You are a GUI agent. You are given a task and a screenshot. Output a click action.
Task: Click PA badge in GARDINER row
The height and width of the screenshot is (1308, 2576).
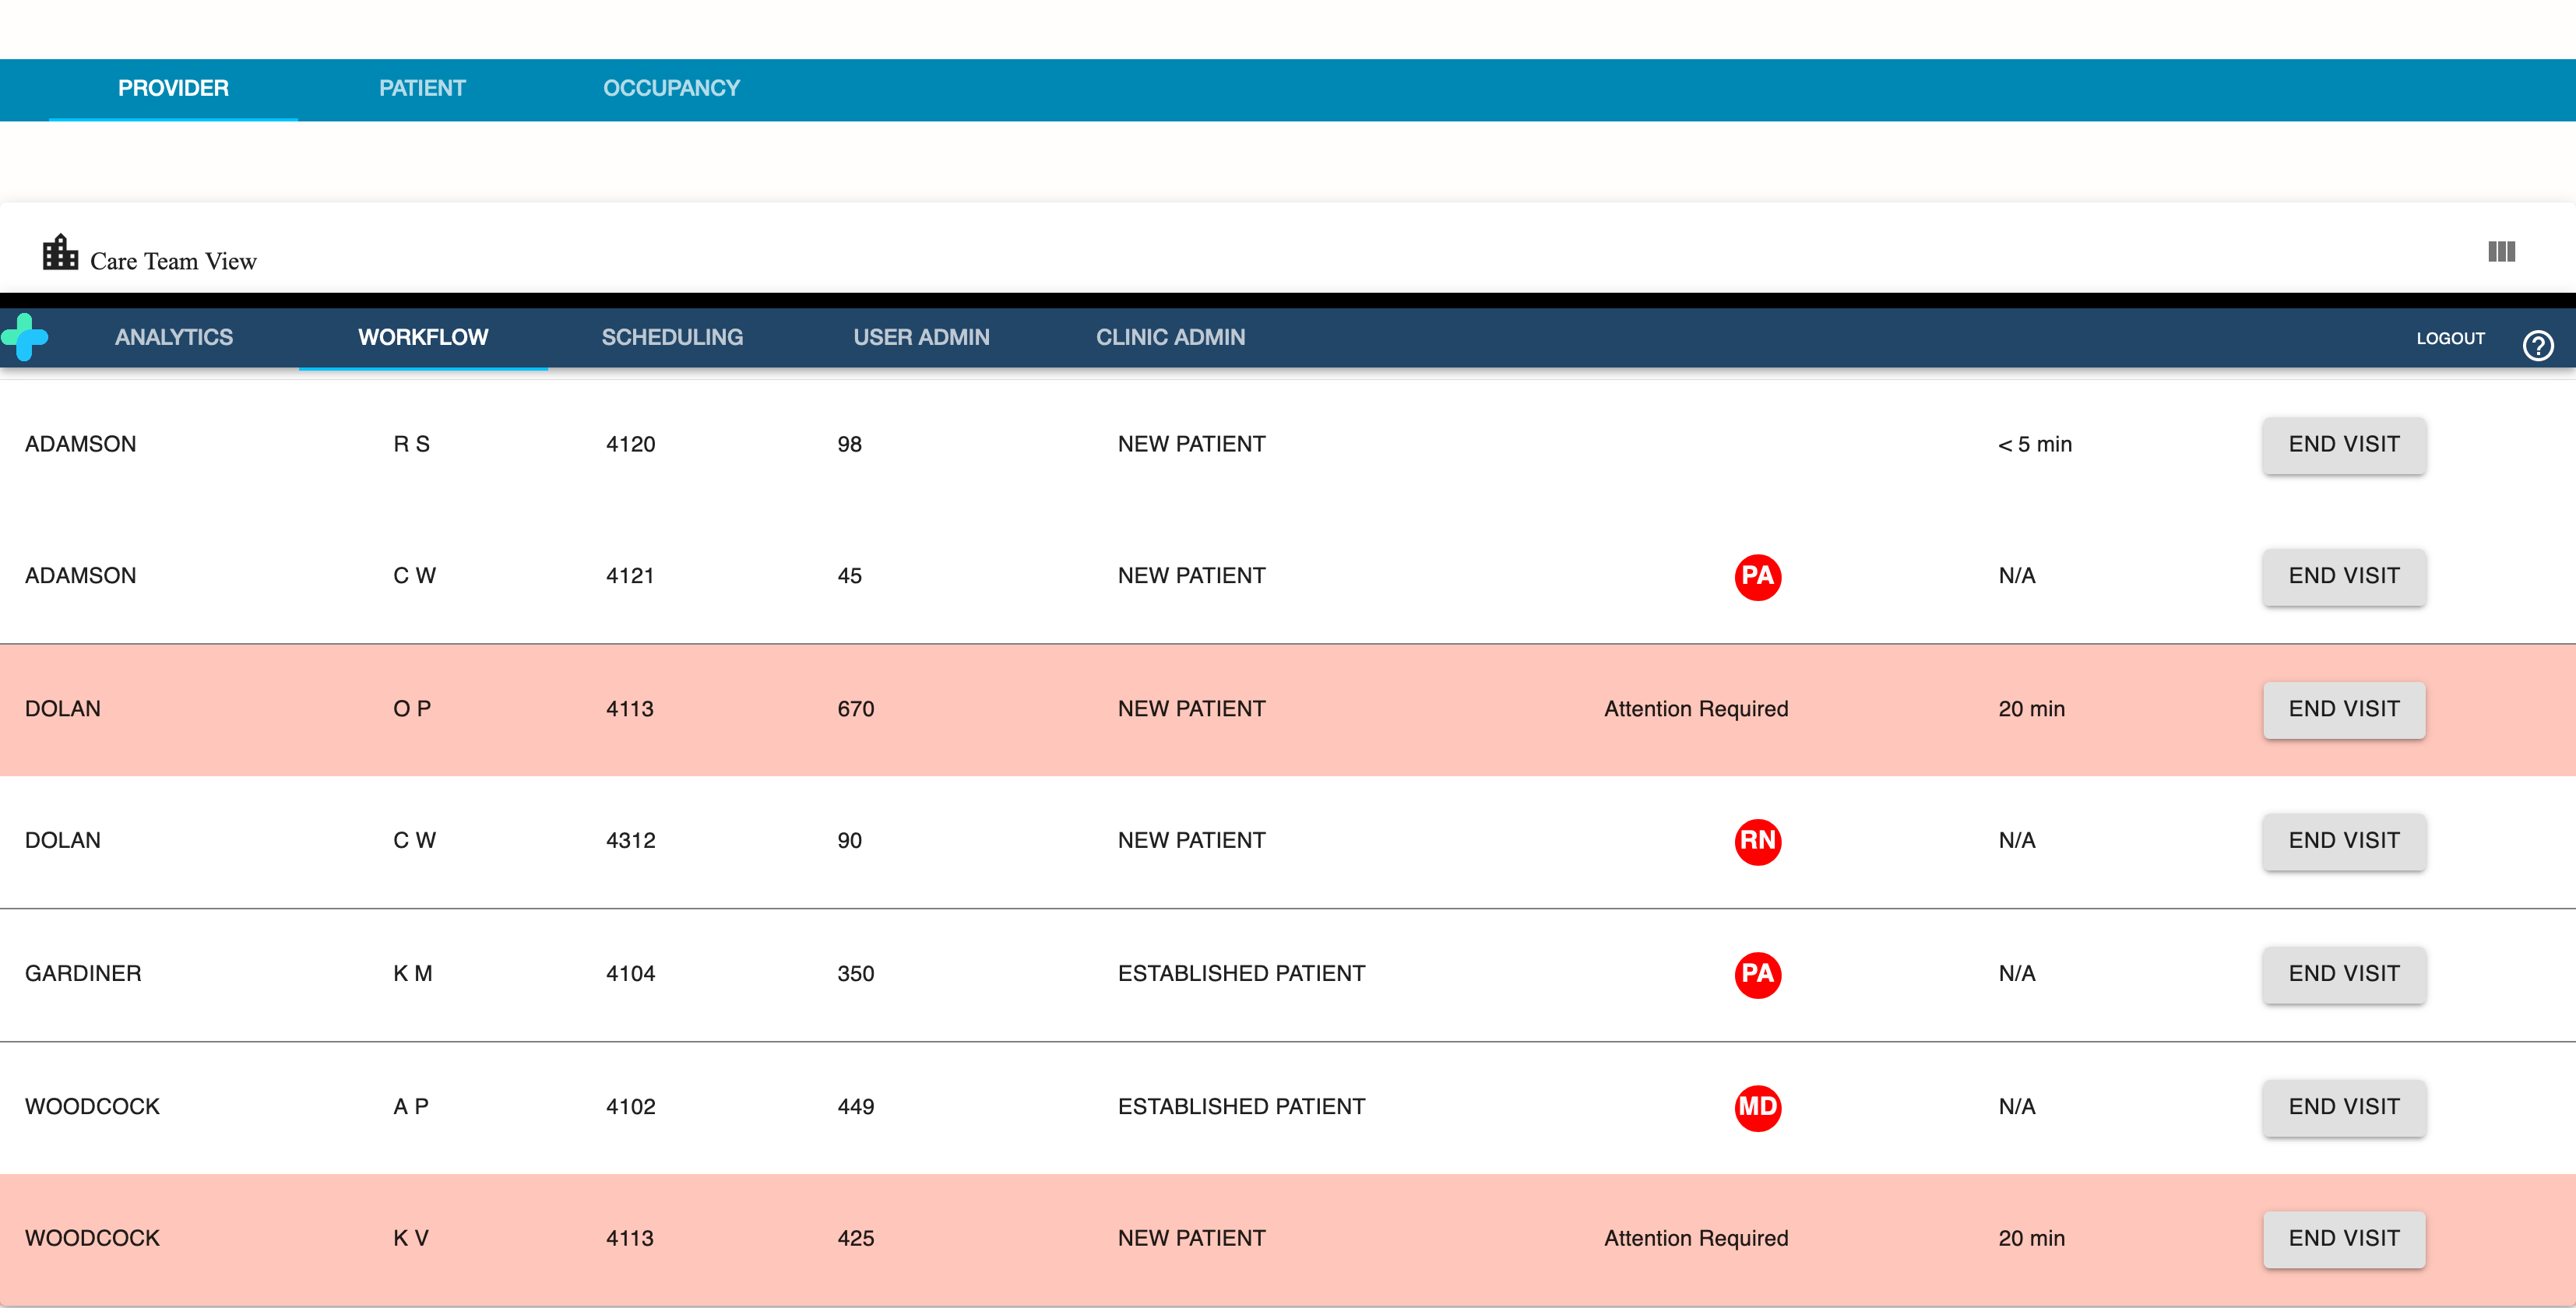[1757, 974]
